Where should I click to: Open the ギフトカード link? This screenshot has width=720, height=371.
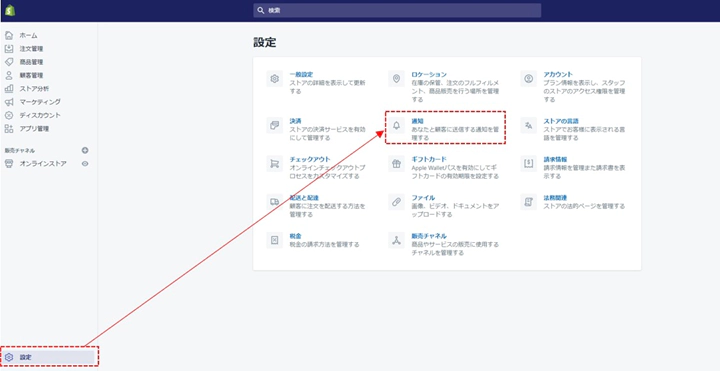pos(429,159)
